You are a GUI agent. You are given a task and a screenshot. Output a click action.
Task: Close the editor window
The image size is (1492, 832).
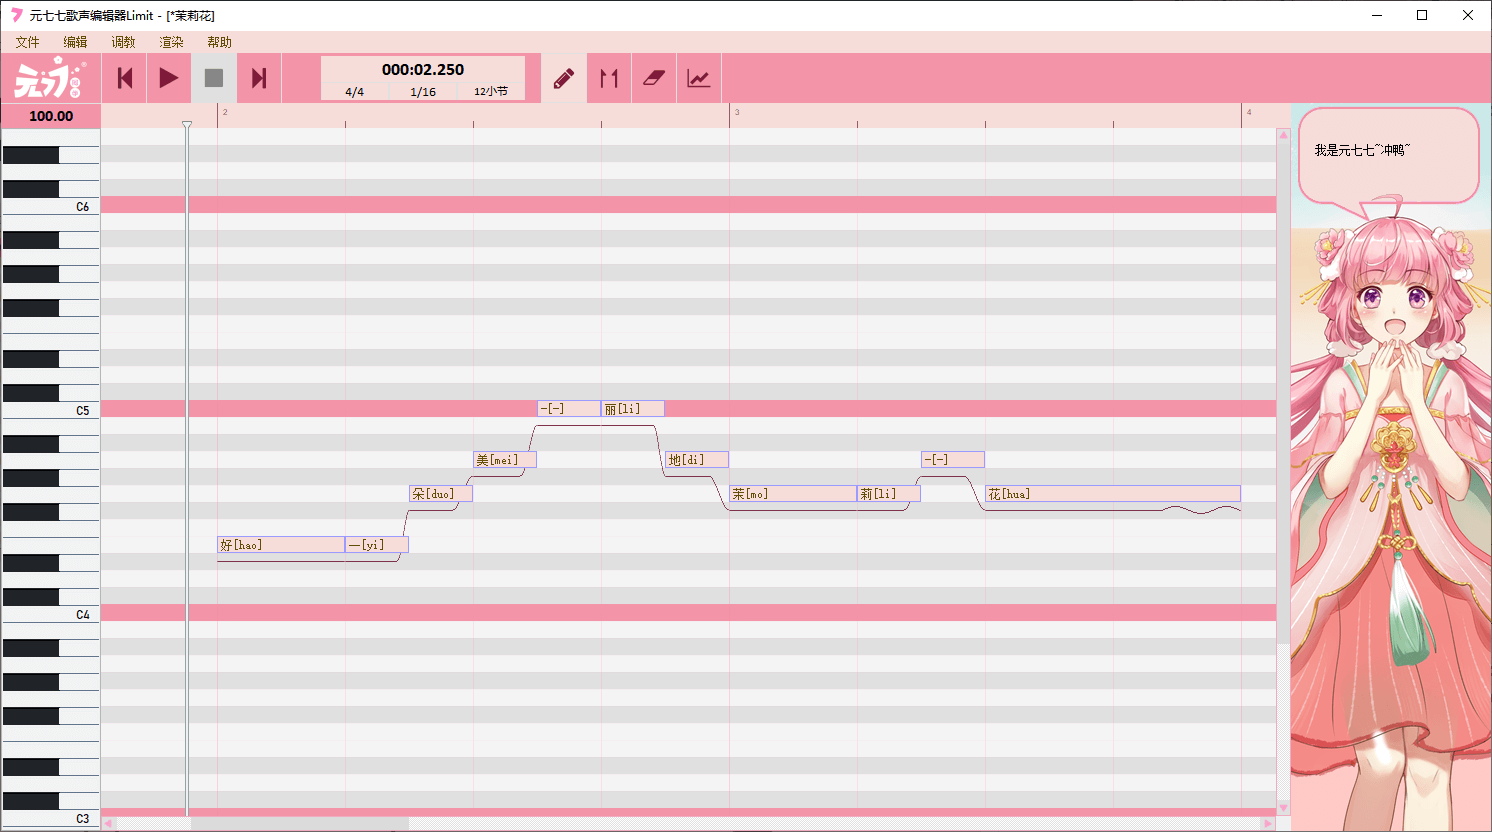(1468, 15)
